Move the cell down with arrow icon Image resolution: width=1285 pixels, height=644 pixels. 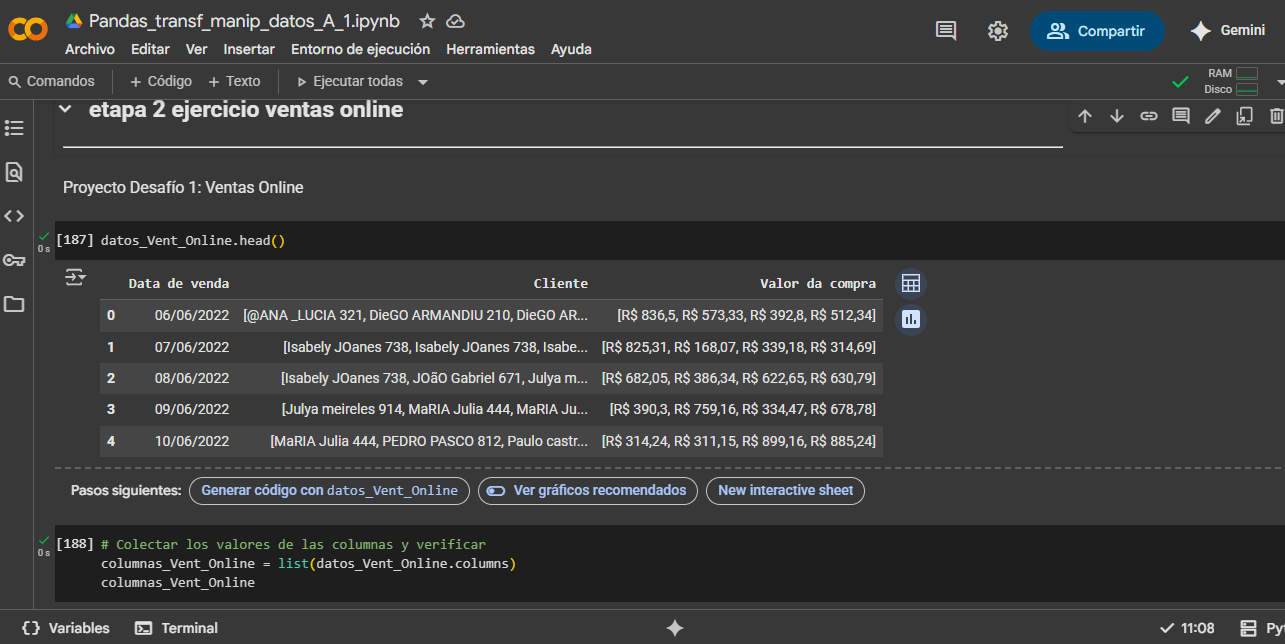(x=1117, y=116)
